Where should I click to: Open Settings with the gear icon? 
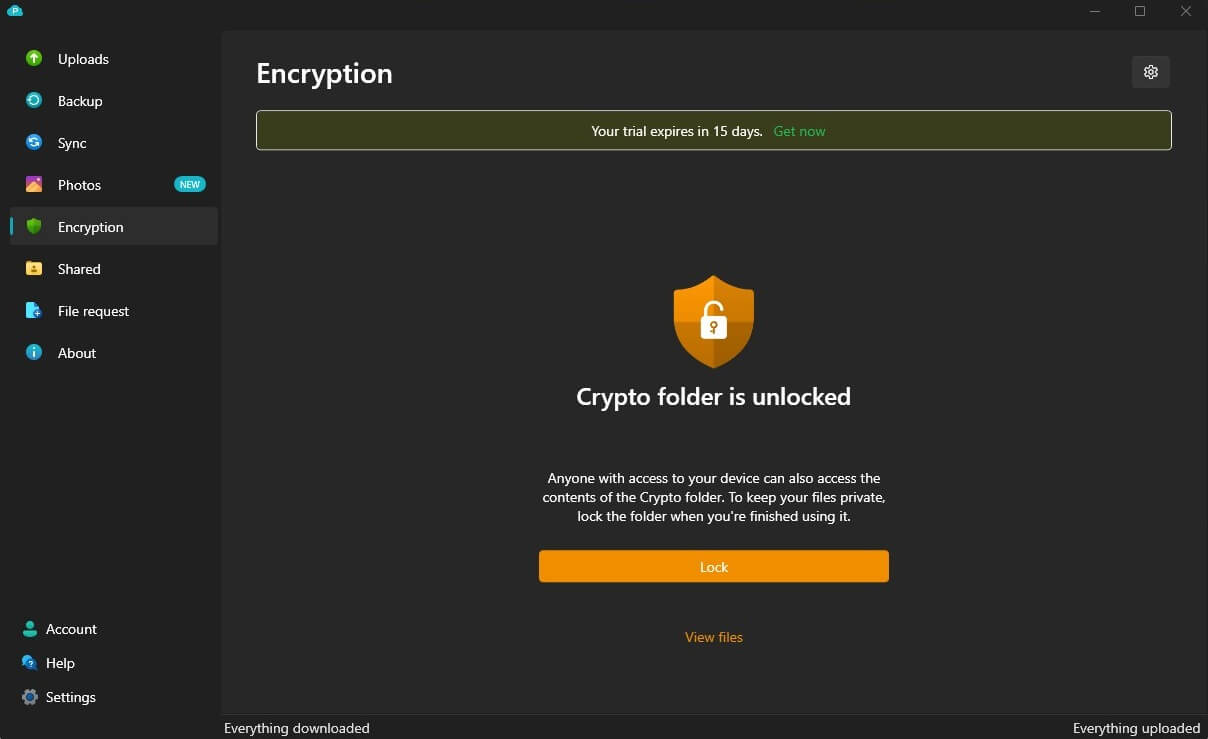(29, 697)
